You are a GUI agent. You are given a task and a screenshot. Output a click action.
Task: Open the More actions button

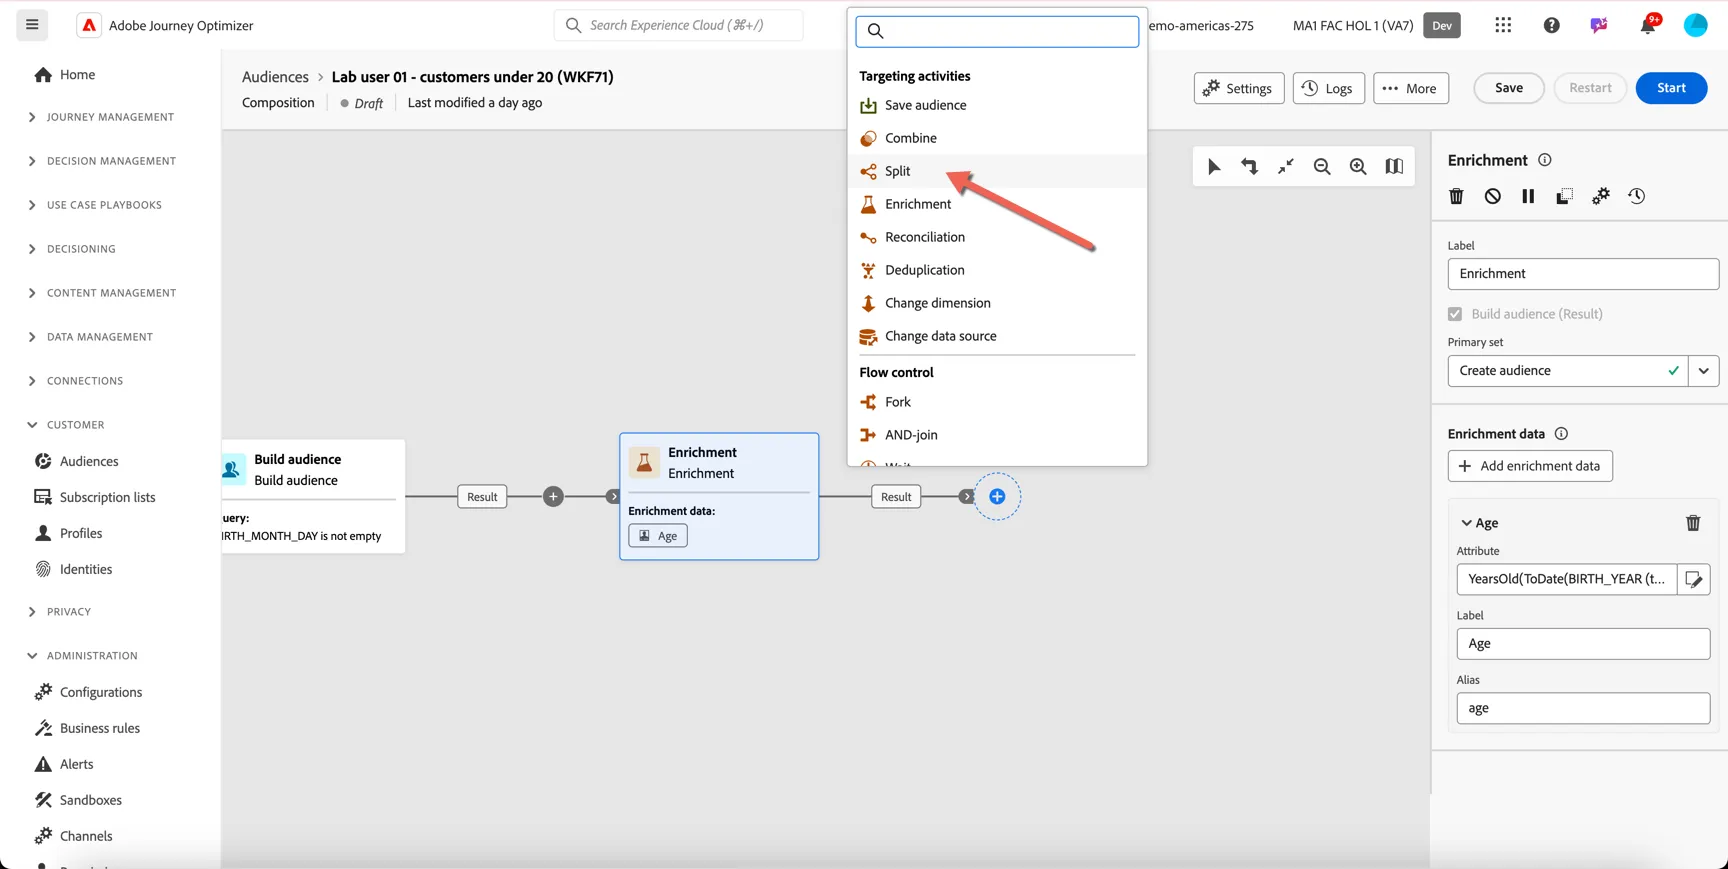[1410, 88]
